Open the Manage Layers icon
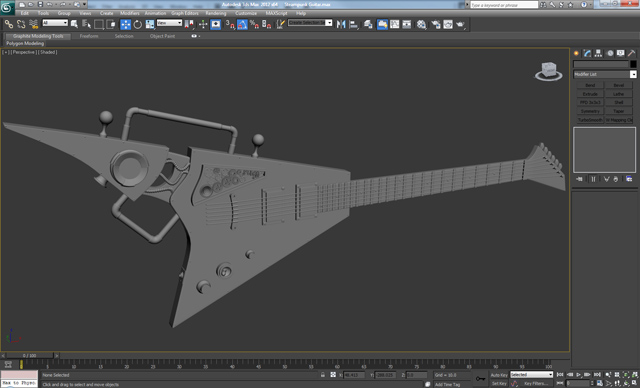The height and width of the screenshot is (388, 640). (x=368, y=24)
